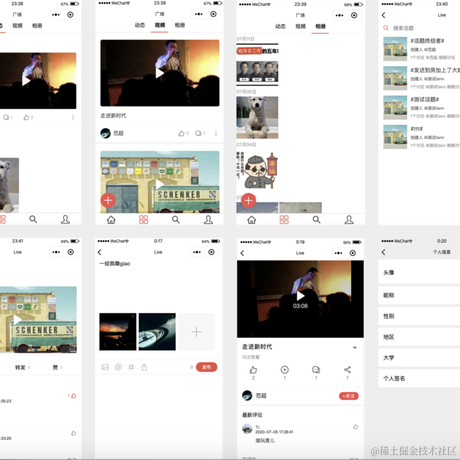The height and width of the screenshot is (460, 460).
Task: Go back from the 一给我嘞giao compose screen
Action: (x=99, y=252)
